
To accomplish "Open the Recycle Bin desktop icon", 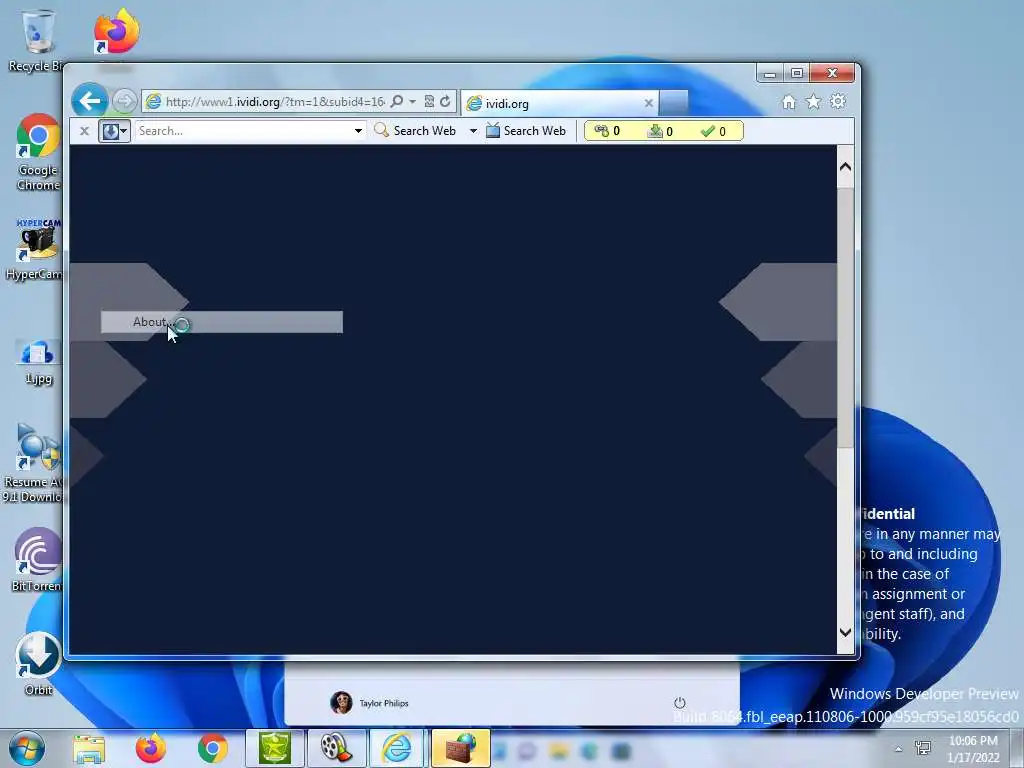I will pos(37,40).
